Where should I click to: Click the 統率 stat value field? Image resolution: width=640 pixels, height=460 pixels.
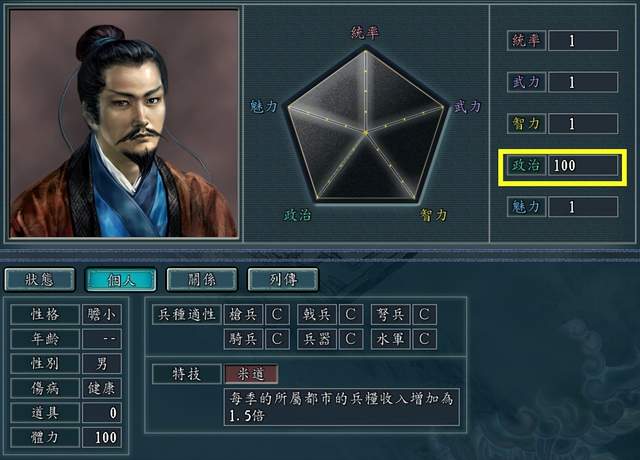click(583, 40)
